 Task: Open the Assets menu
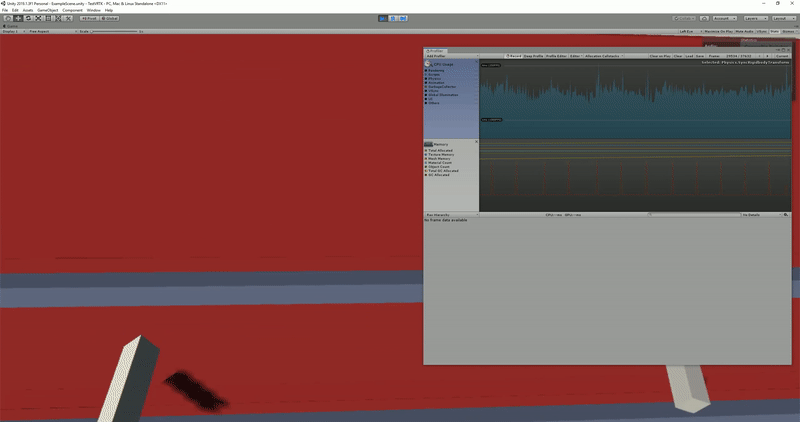click(x=28, y=10)
